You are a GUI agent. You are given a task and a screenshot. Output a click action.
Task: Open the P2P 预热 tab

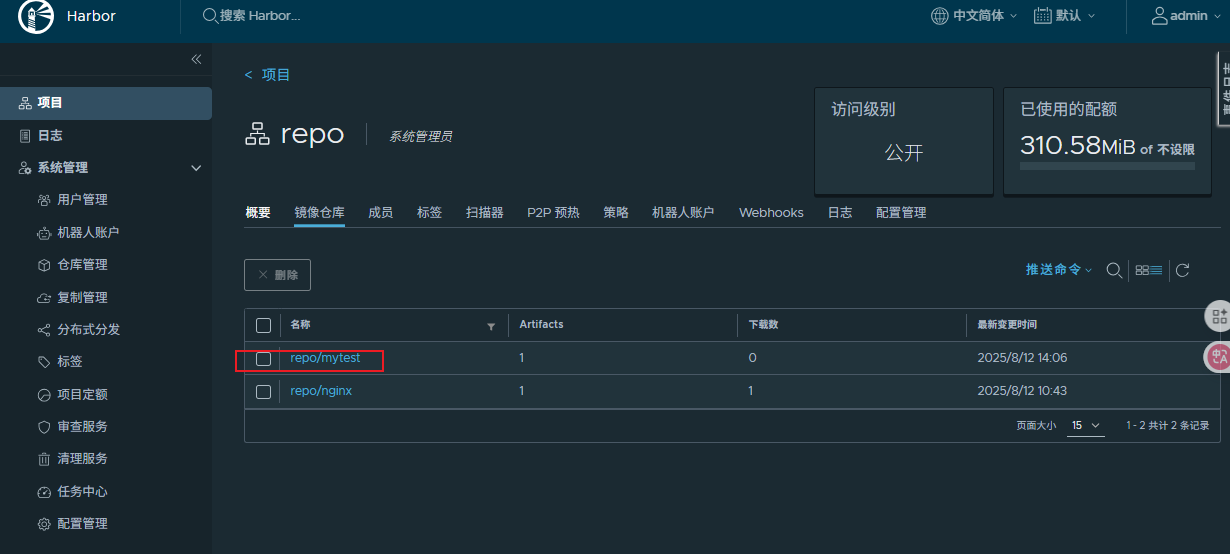(553, 213)
